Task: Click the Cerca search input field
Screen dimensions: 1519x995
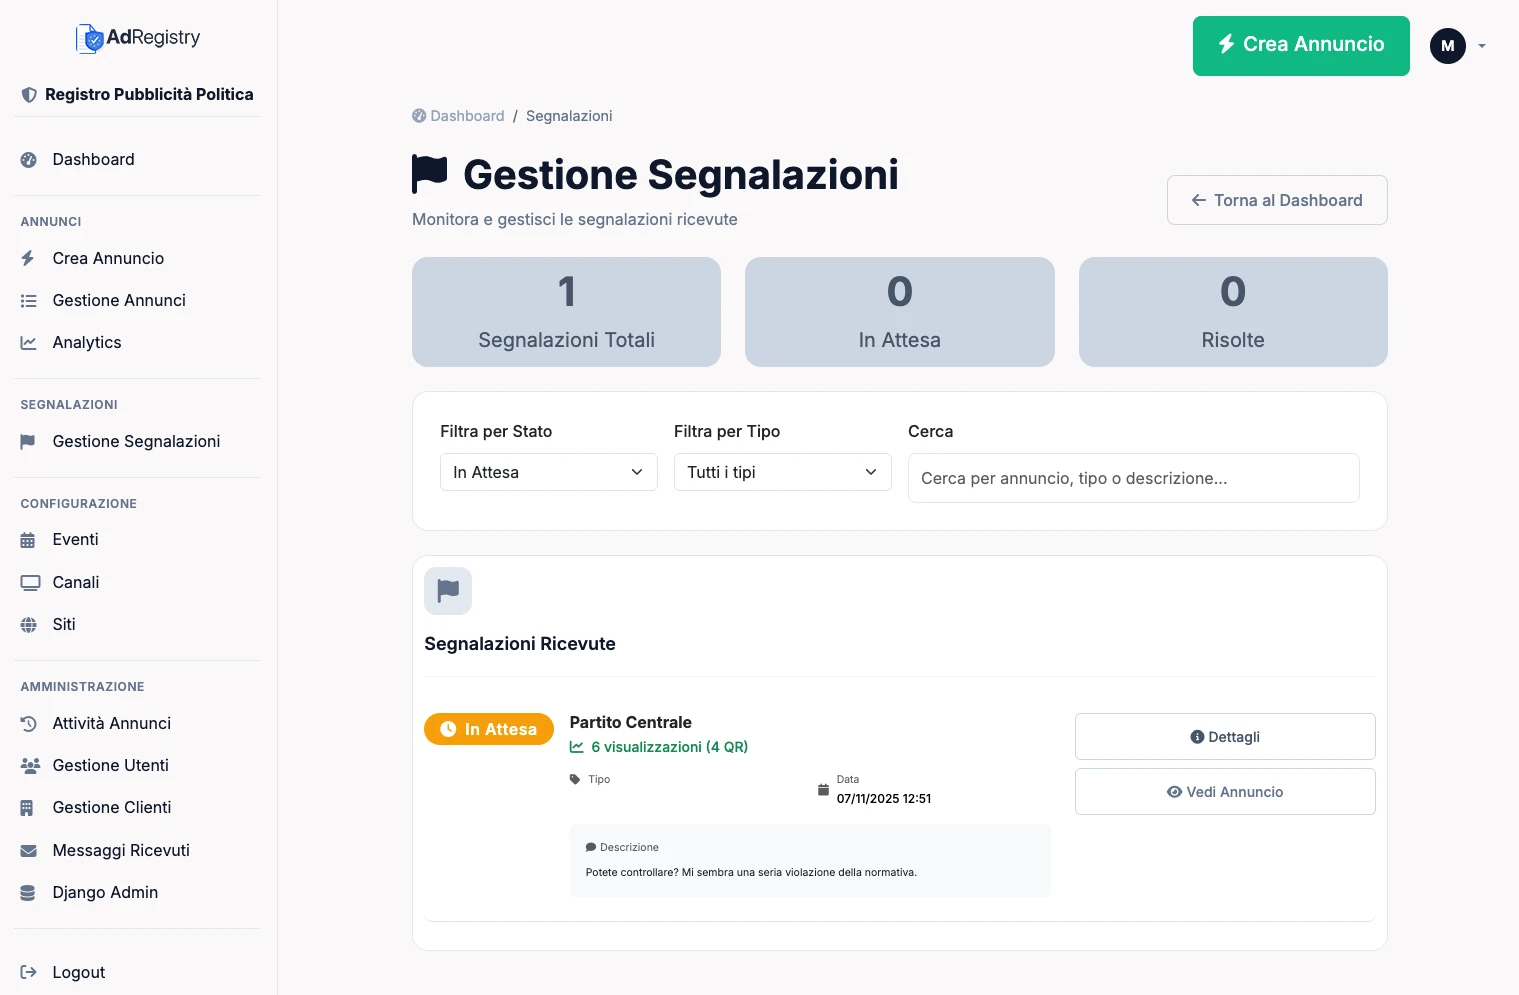Action: coord(1133,478)
